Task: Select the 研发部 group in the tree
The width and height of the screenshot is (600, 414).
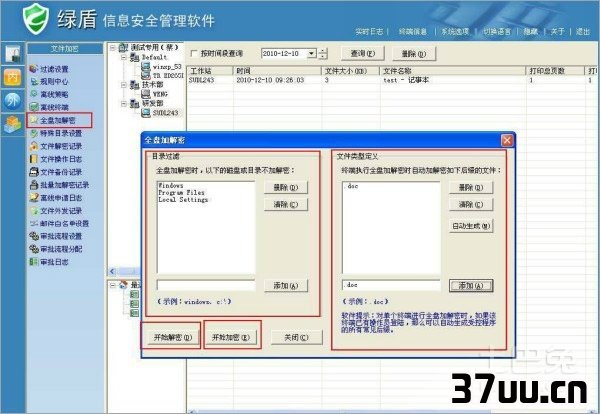Action: 147,103
